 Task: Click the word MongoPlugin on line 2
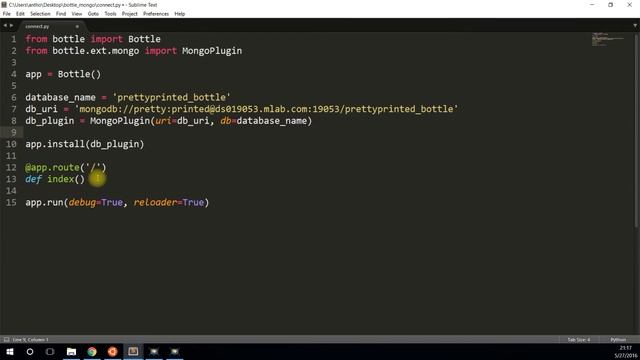(x=212, y=51)
